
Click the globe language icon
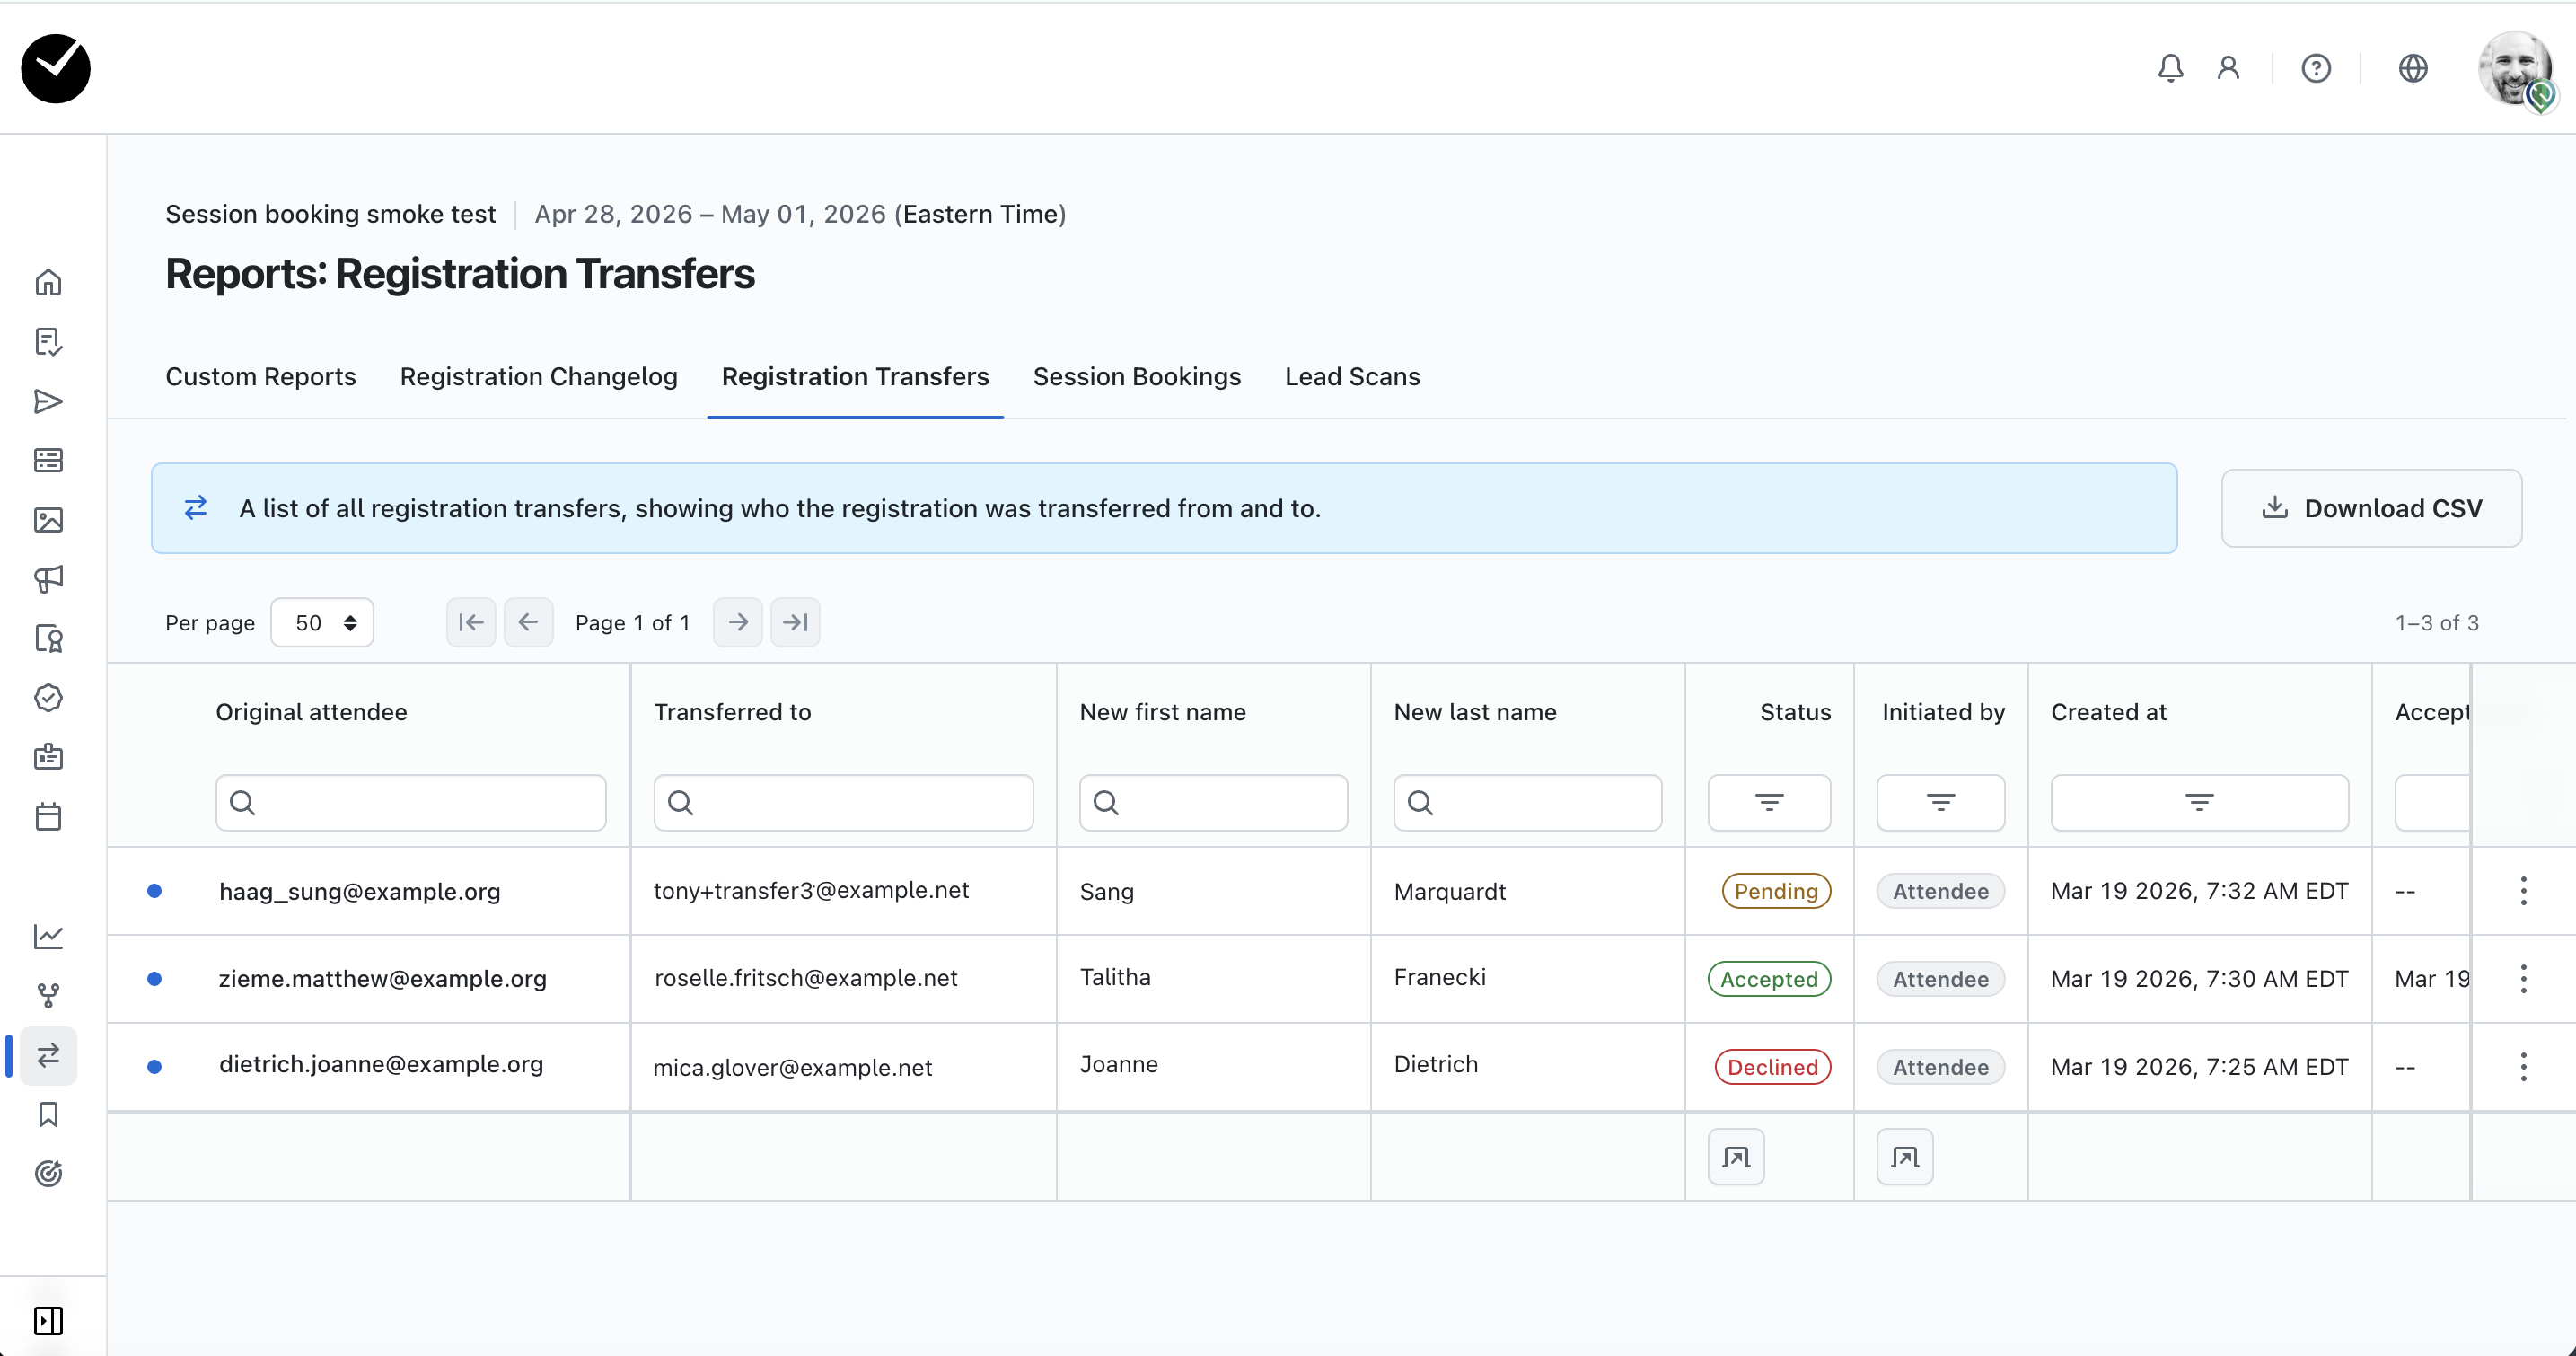click(x=2413, y=68)
